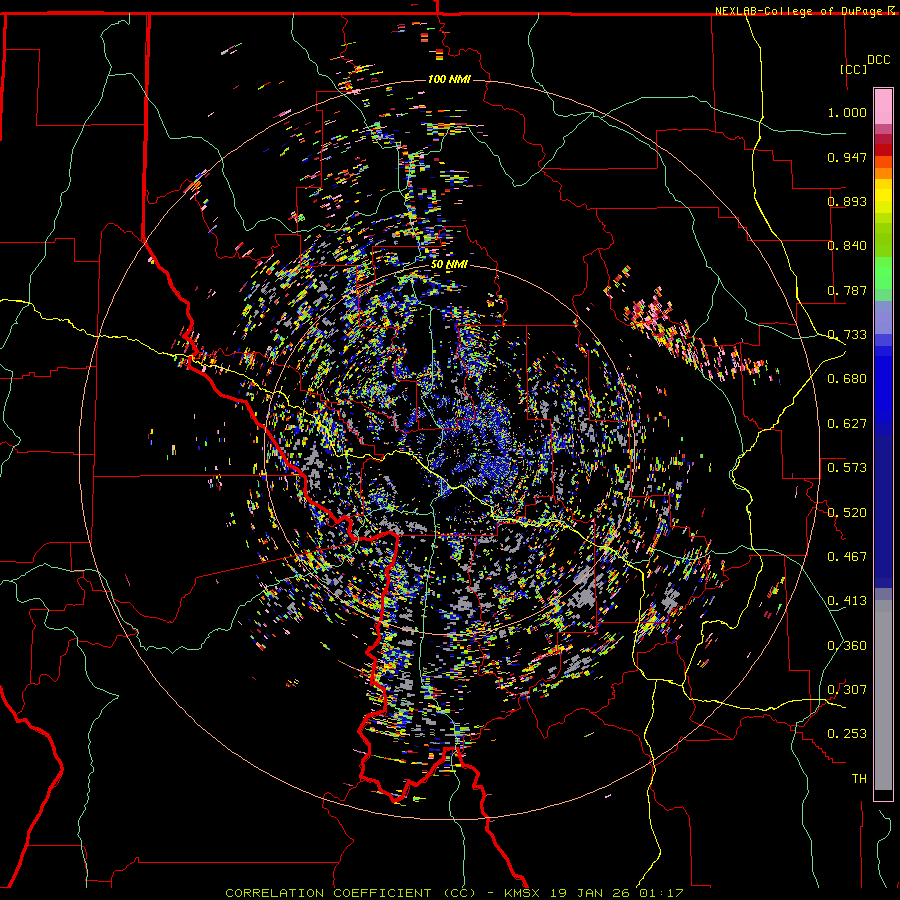Select the 0.573 legend value
This screenshot has width=900, height=900.
(x=847, y=467)
